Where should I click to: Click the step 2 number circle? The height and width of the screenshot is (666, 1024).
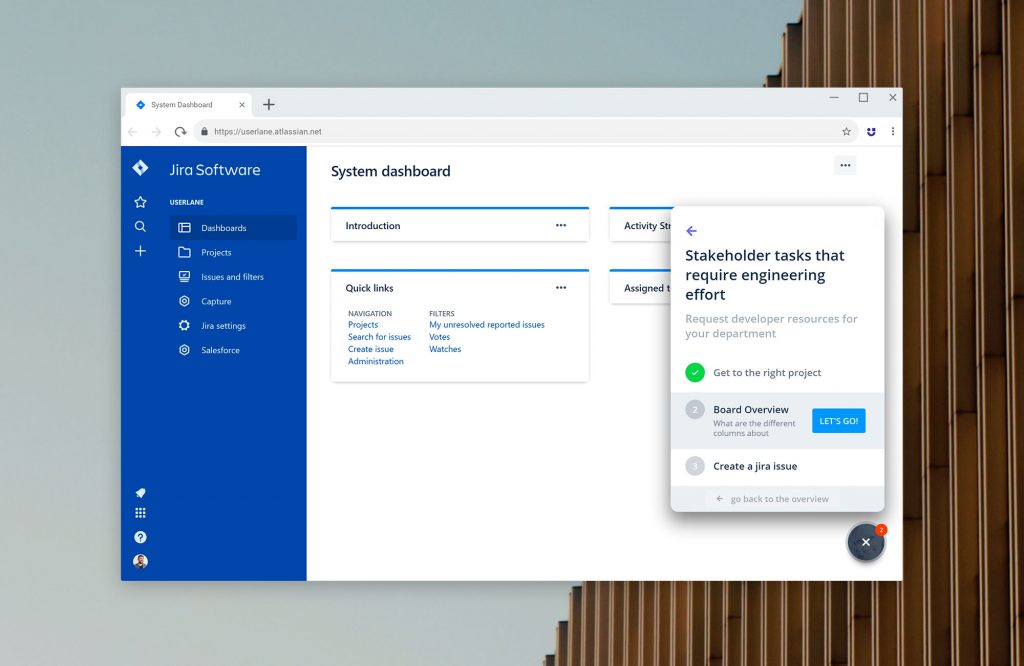[695, 410]
